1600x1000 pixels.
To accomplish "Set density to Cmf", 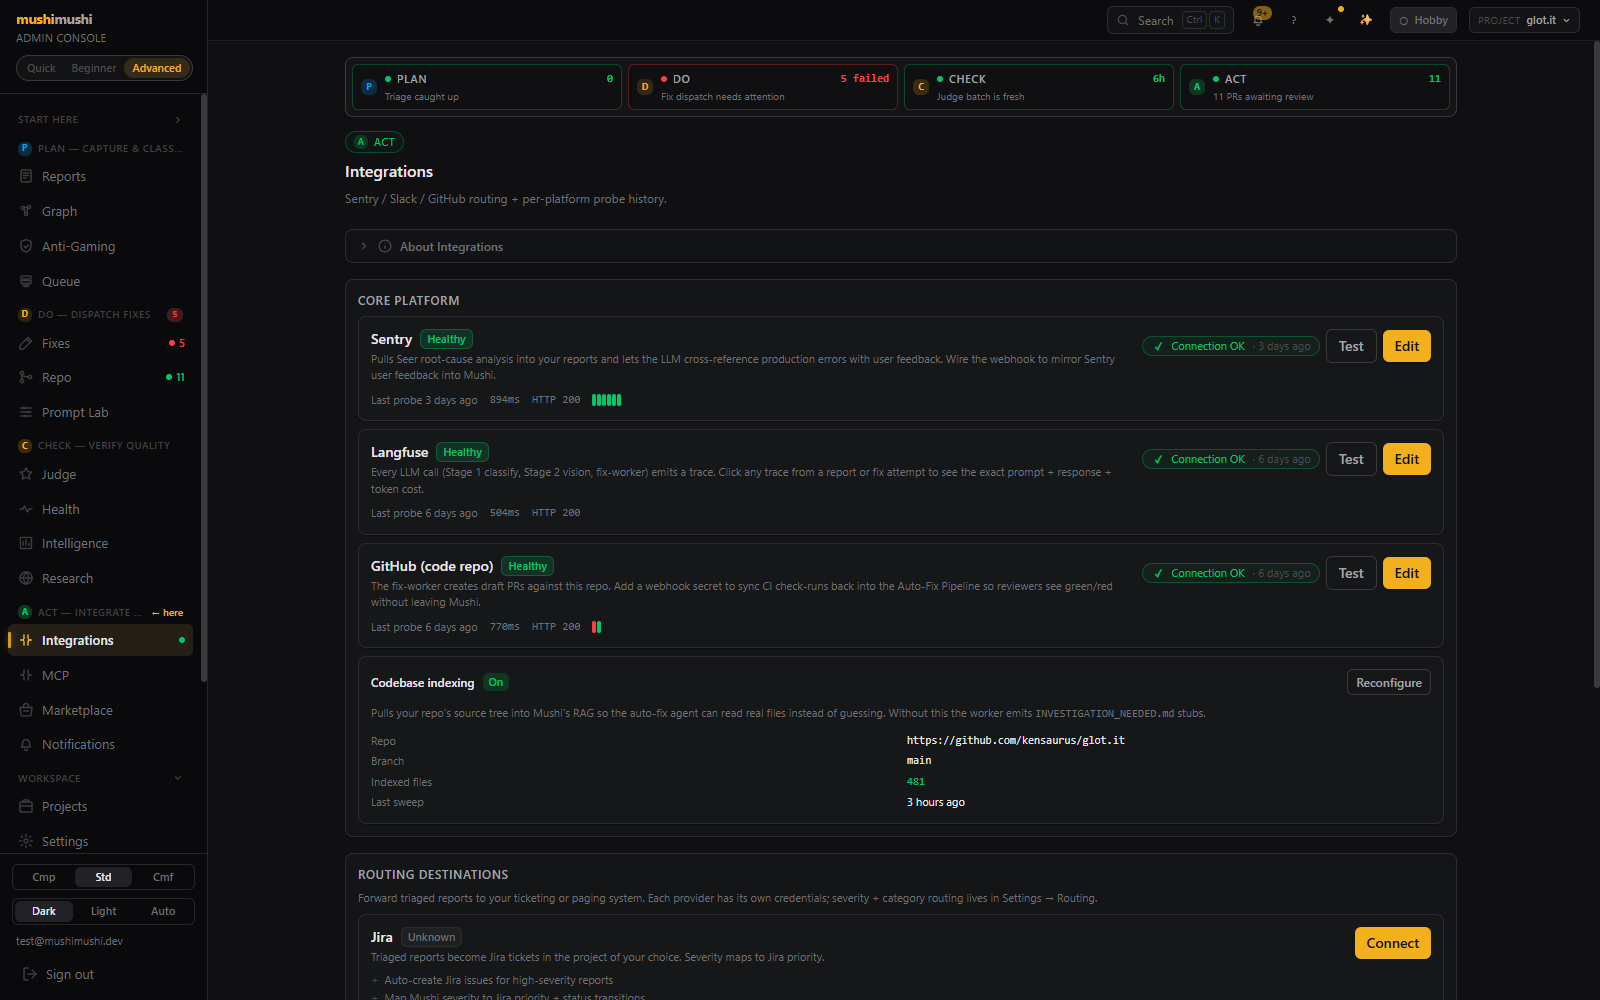I will pos(163,877).
